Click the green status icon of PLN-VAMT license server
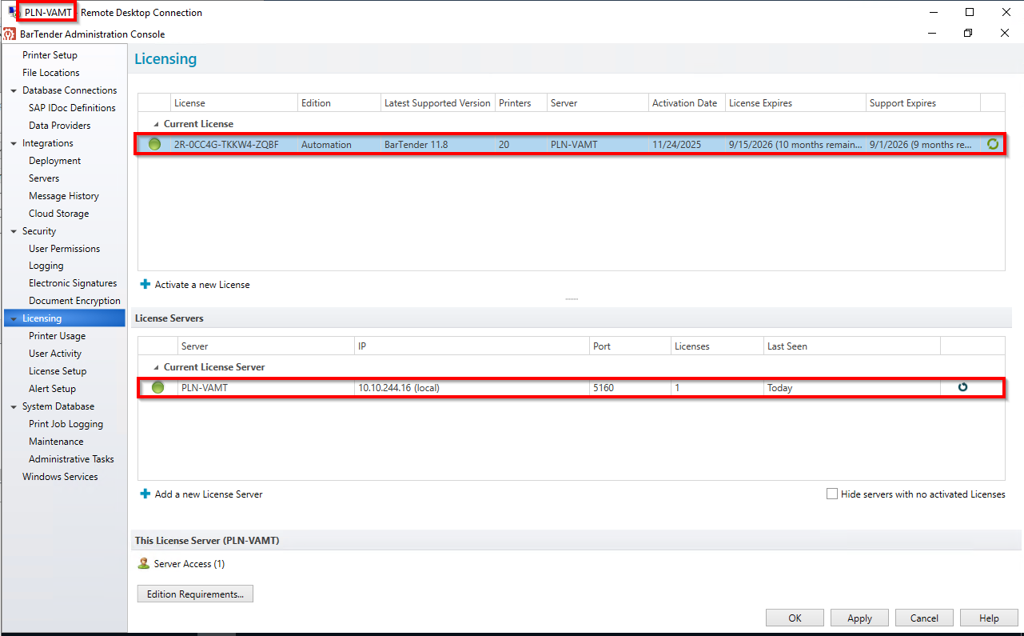 point(158,387)
